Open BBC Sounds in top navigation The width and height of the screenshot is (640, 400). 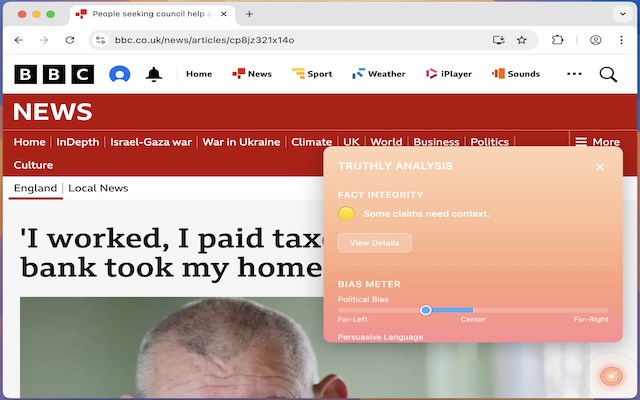click(x=516, y=74)
